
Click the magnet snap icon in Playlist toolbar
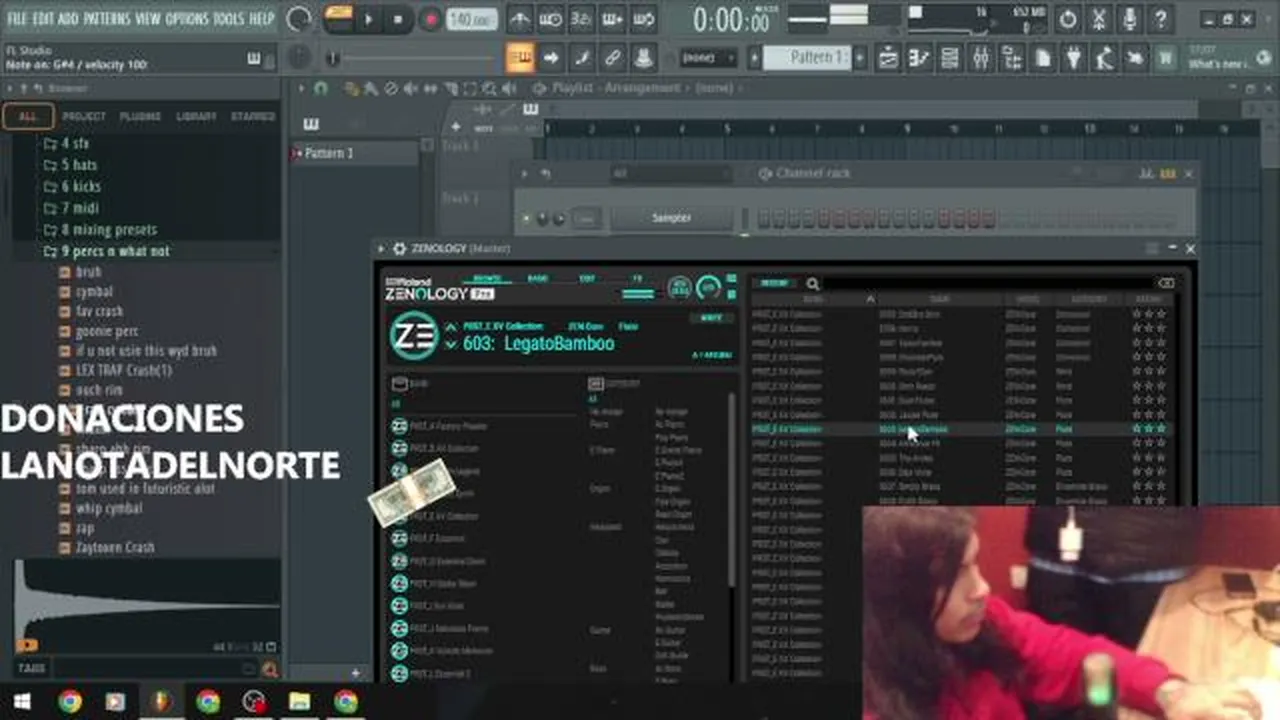320,88
